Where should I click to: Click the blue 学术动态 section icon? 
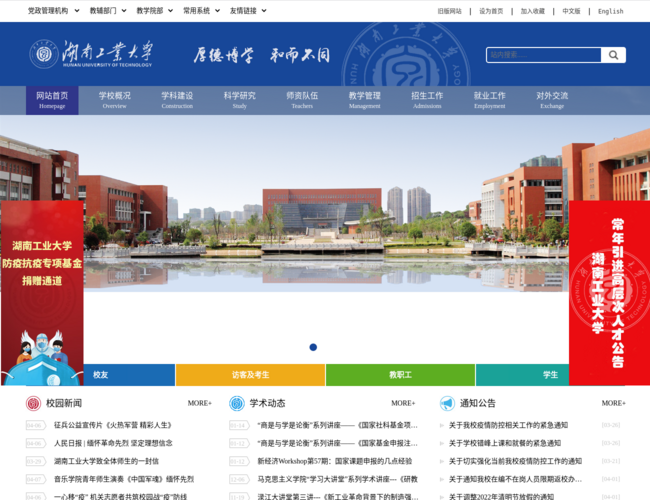pos(237,403)
